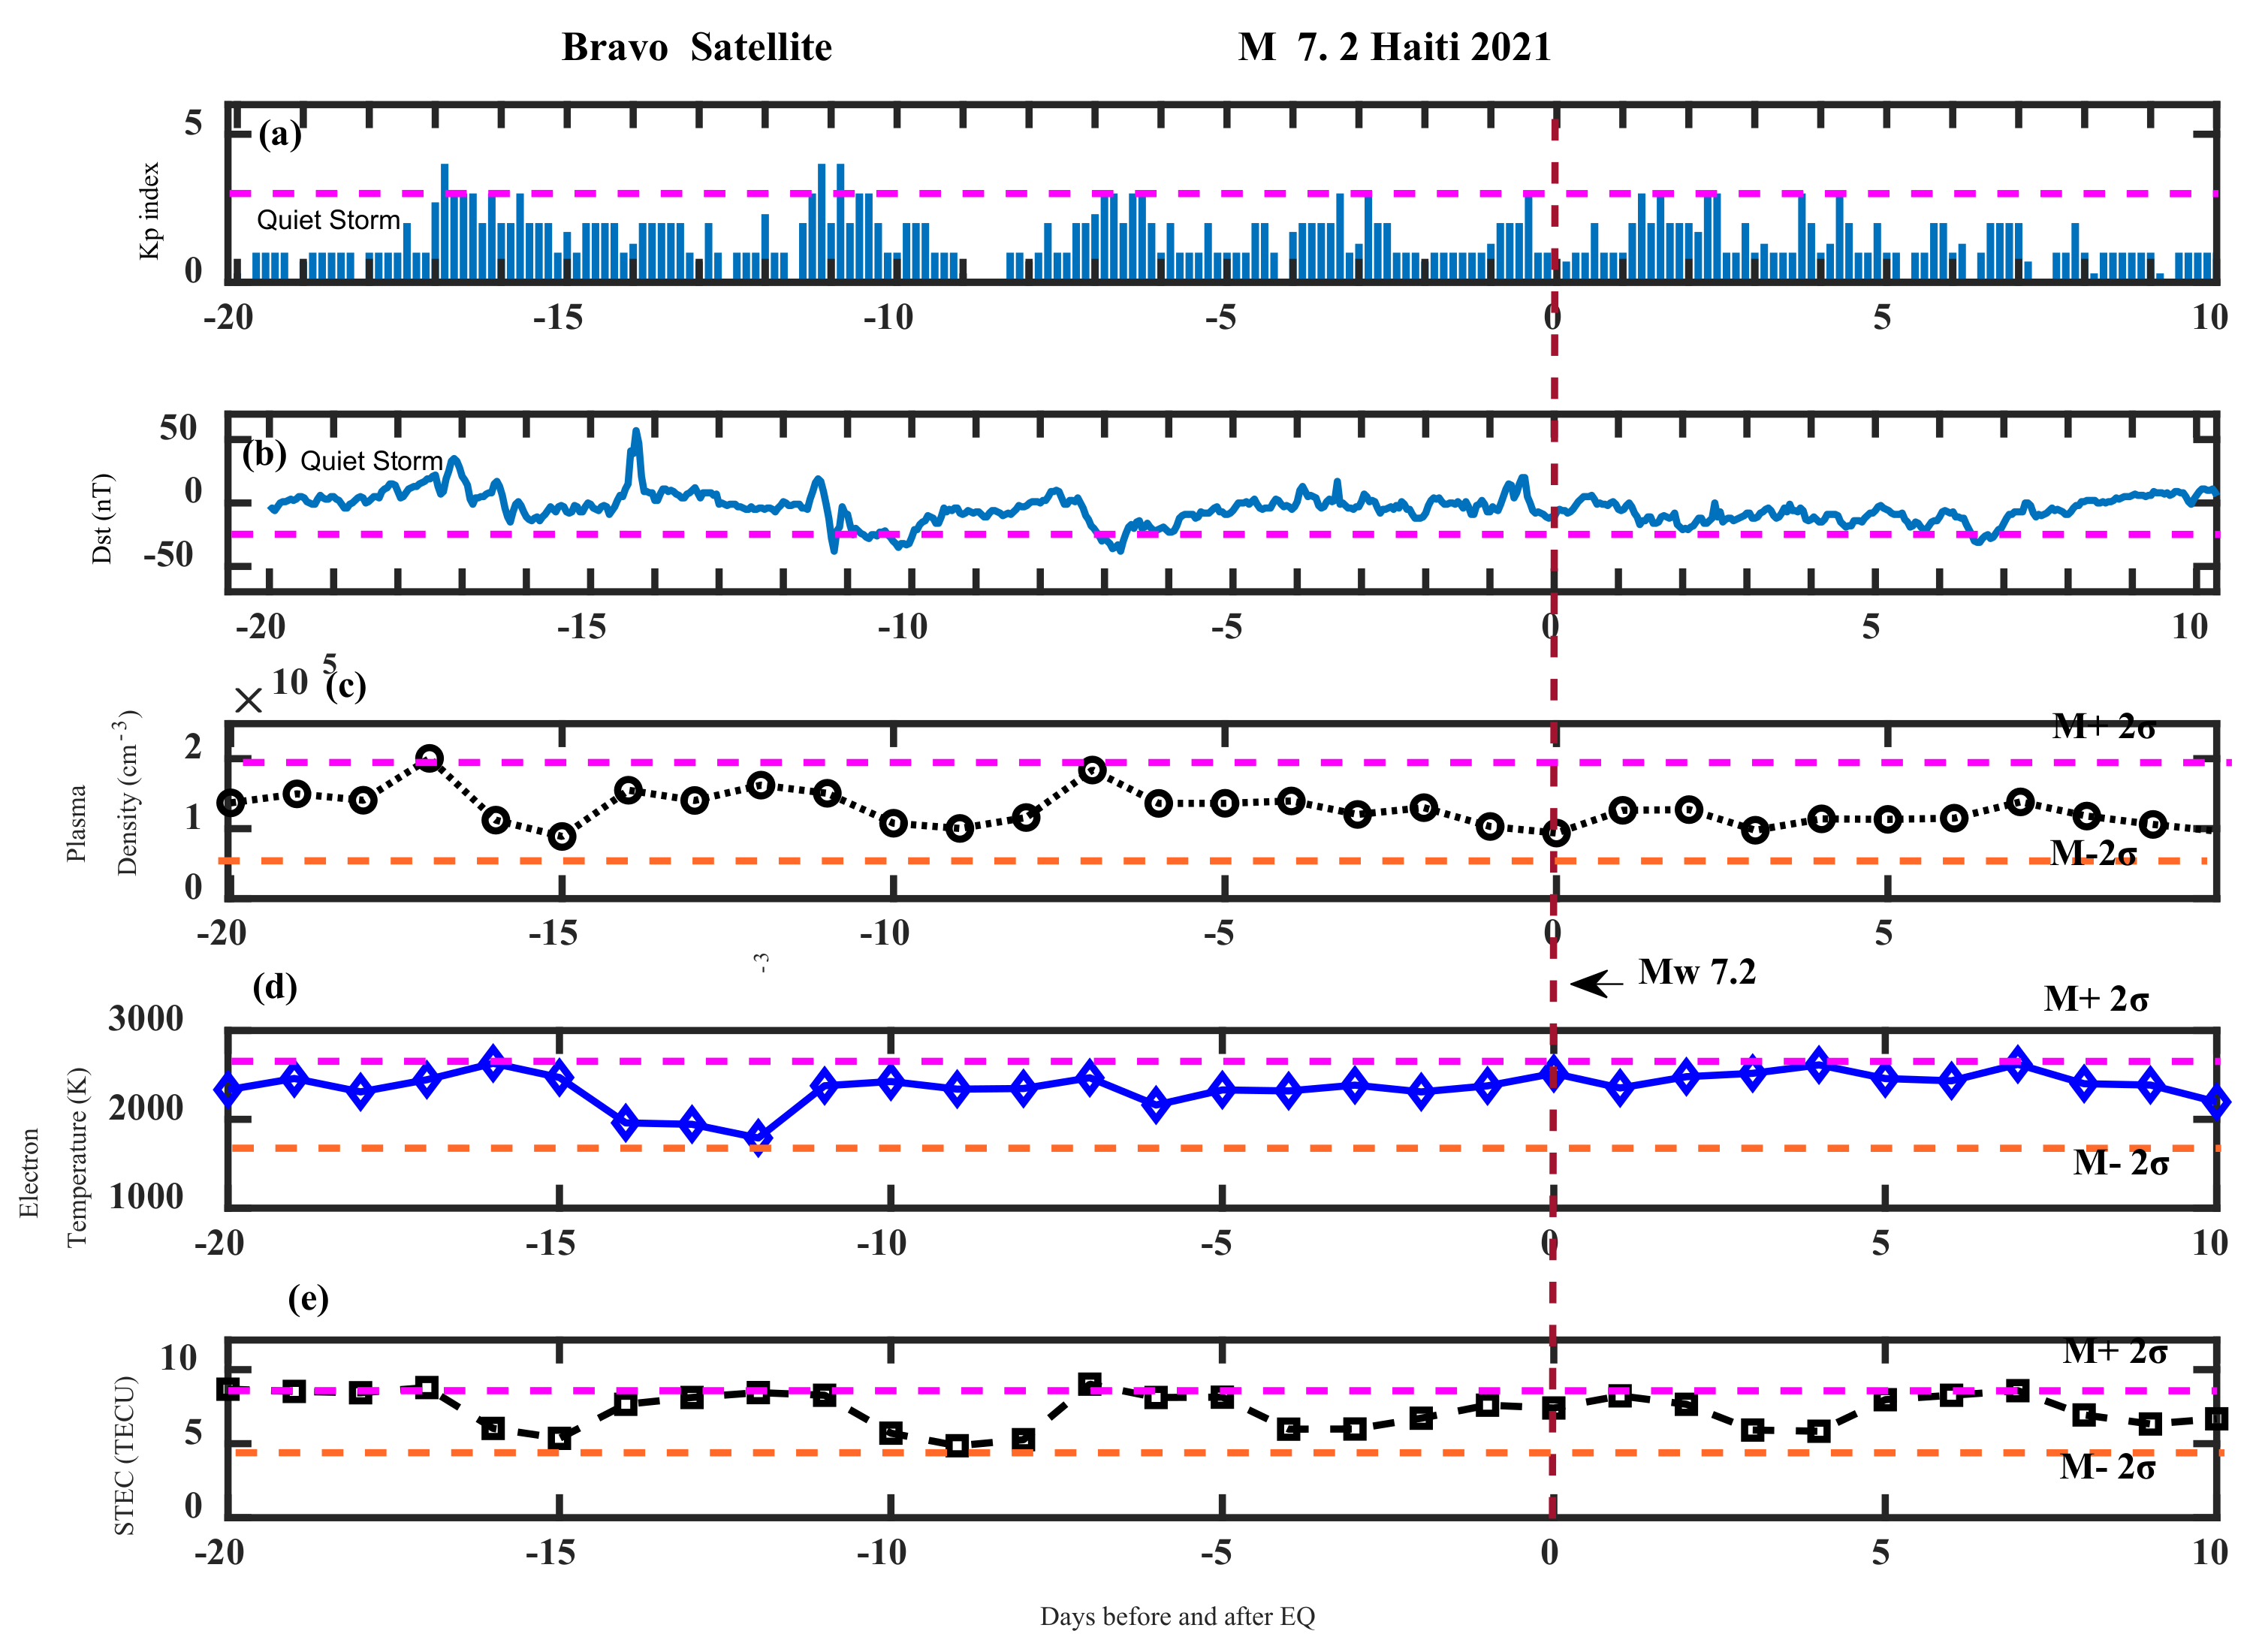Click the Quiet Storm label in Kp panel
The image size is (2256, 1652).
(328, 220)
